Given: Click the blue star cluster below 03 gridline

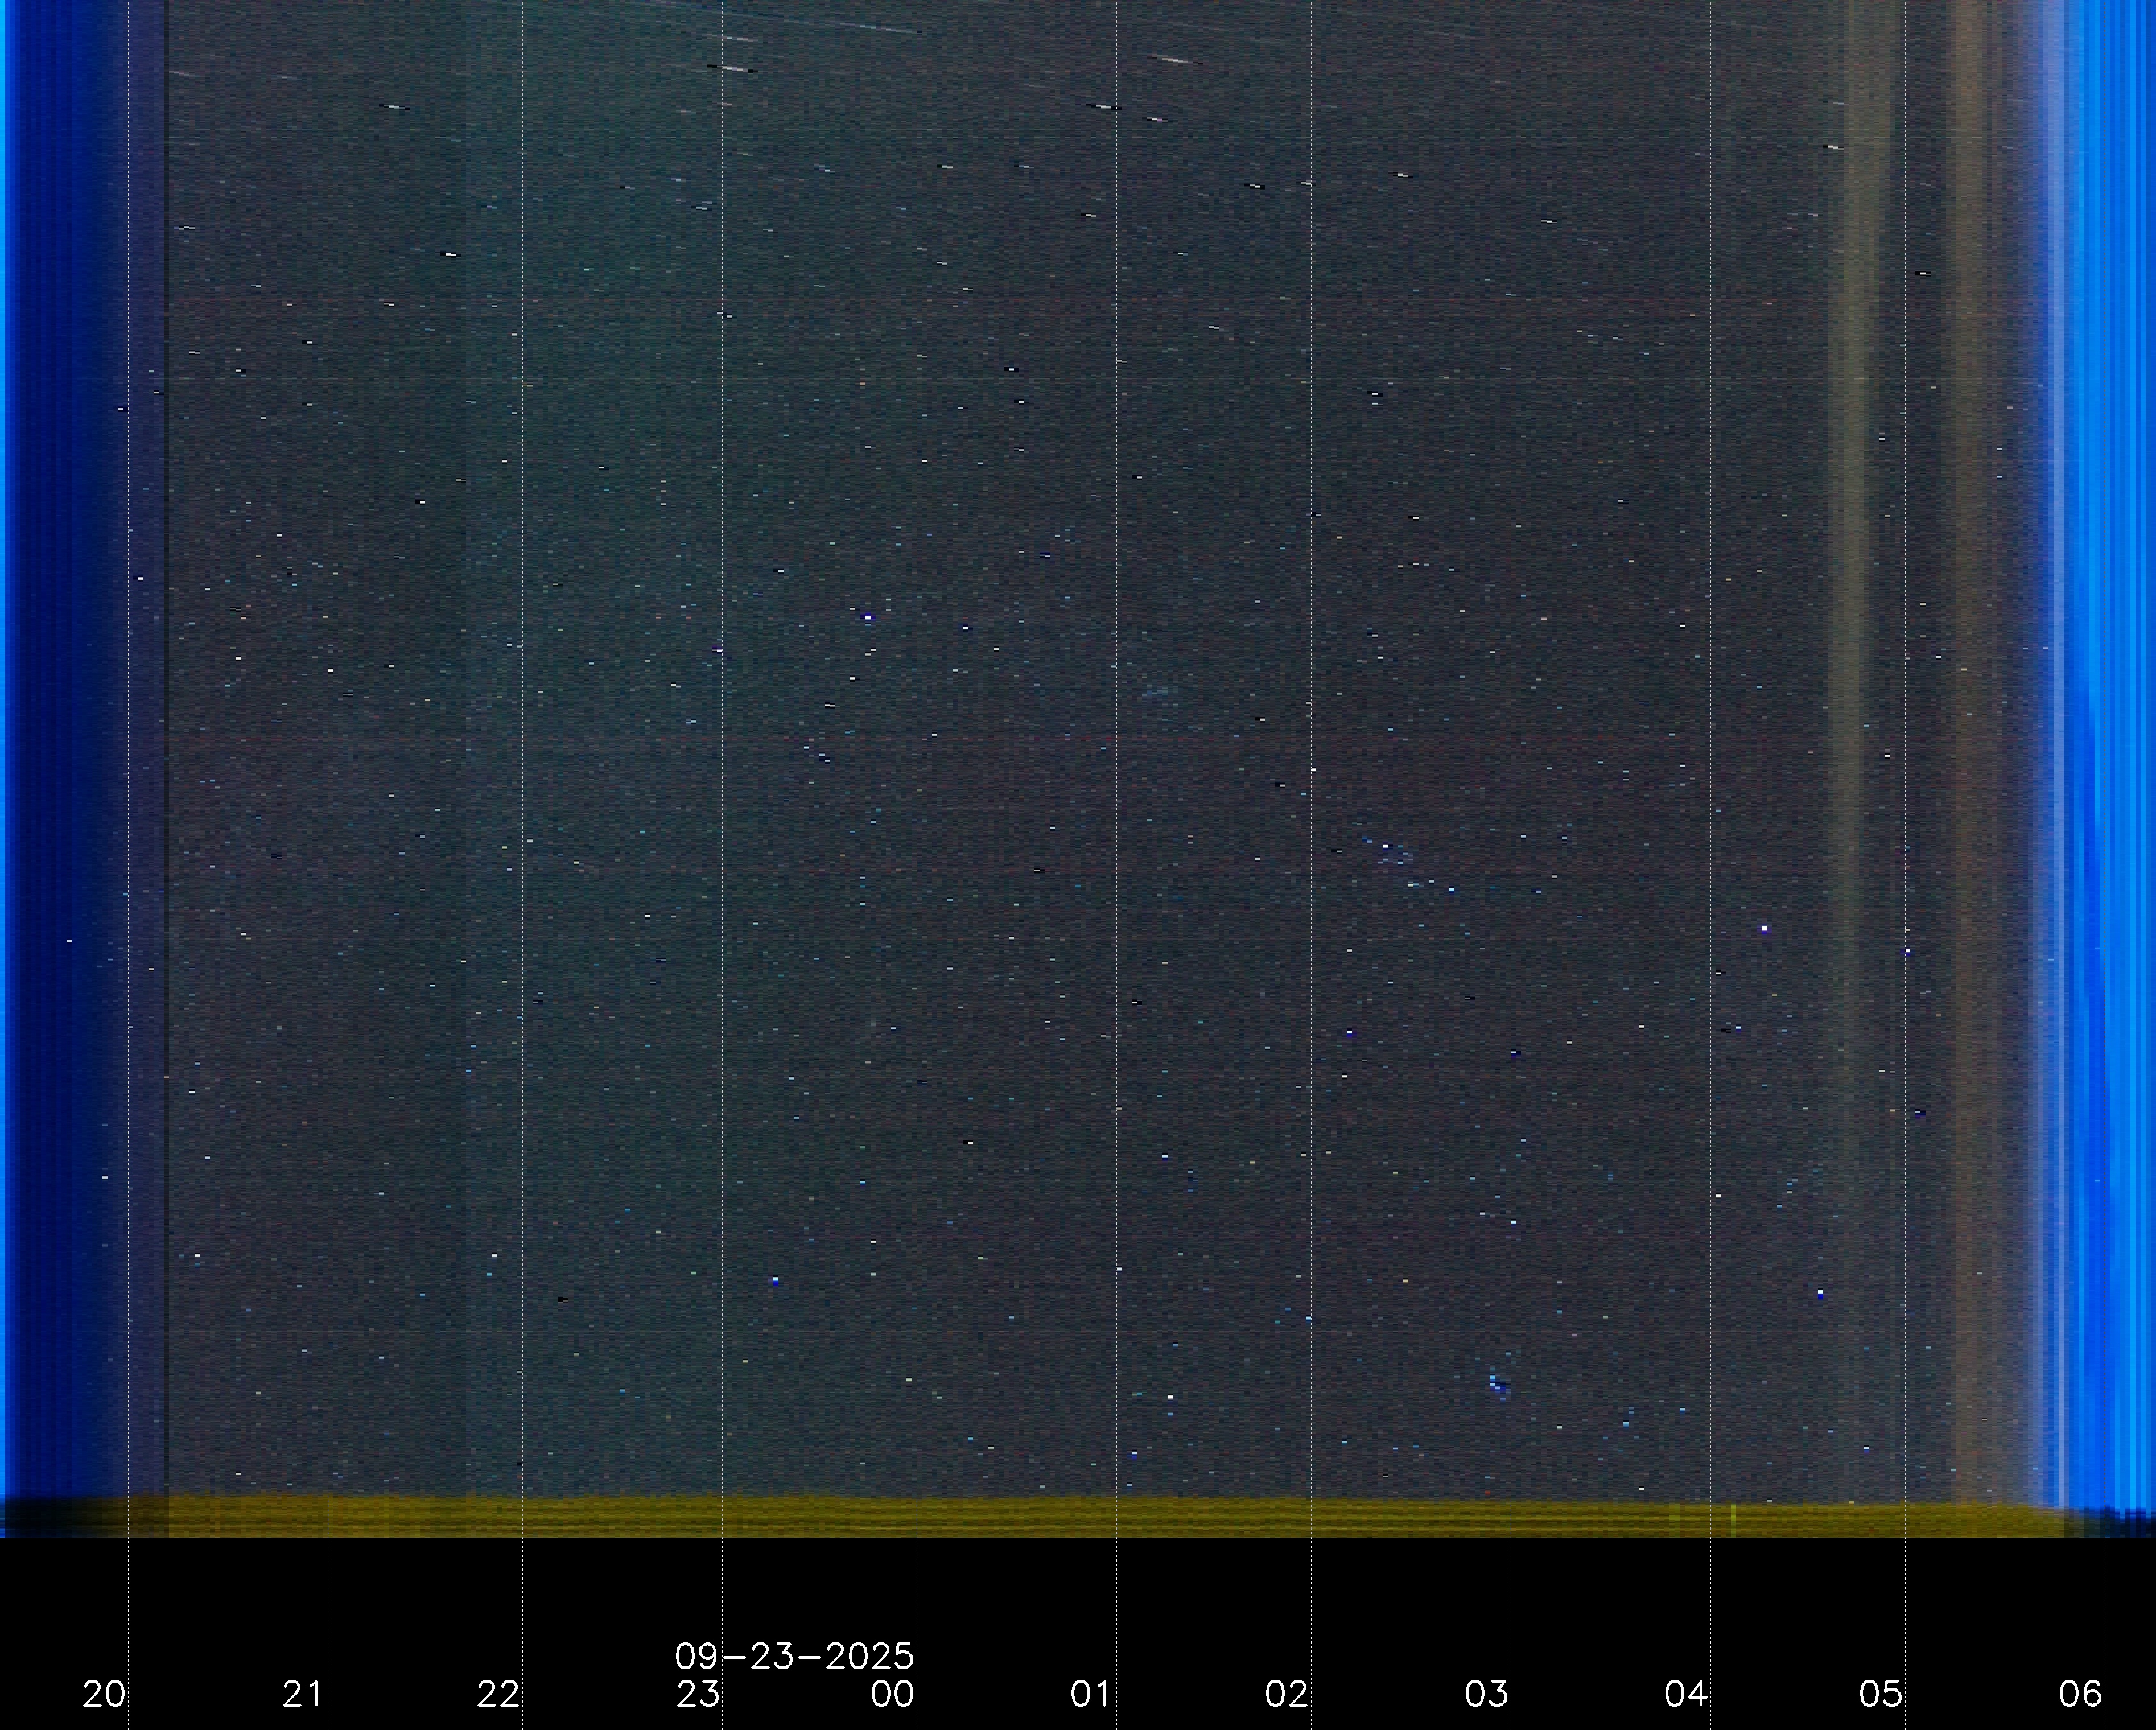Looking at the screenshot, I should pos(1497,1385).
